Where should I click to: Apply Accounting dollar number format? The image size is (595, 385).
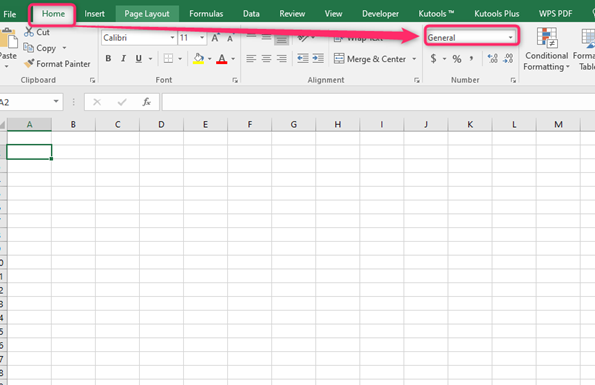(433, 58)
